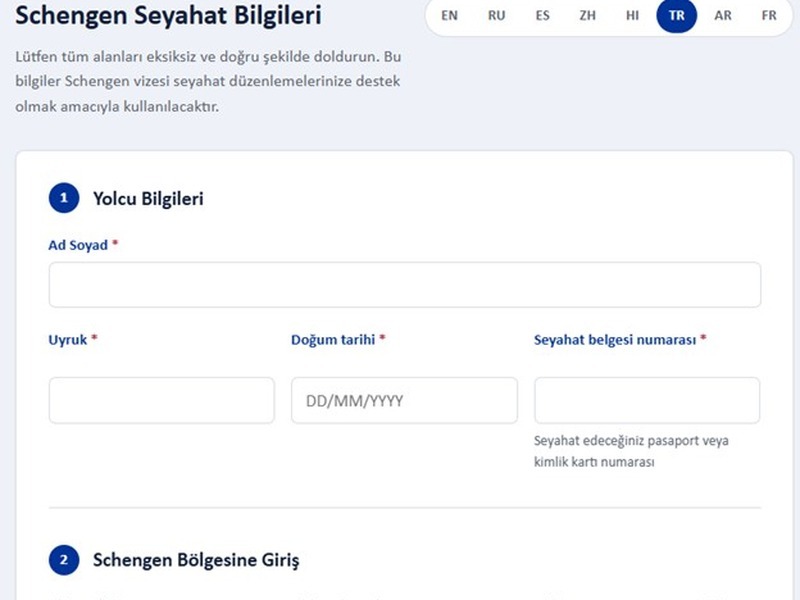Click the step 1 circle badge
The width and height of the screenshot is (800, 600).
click(64, 198)
